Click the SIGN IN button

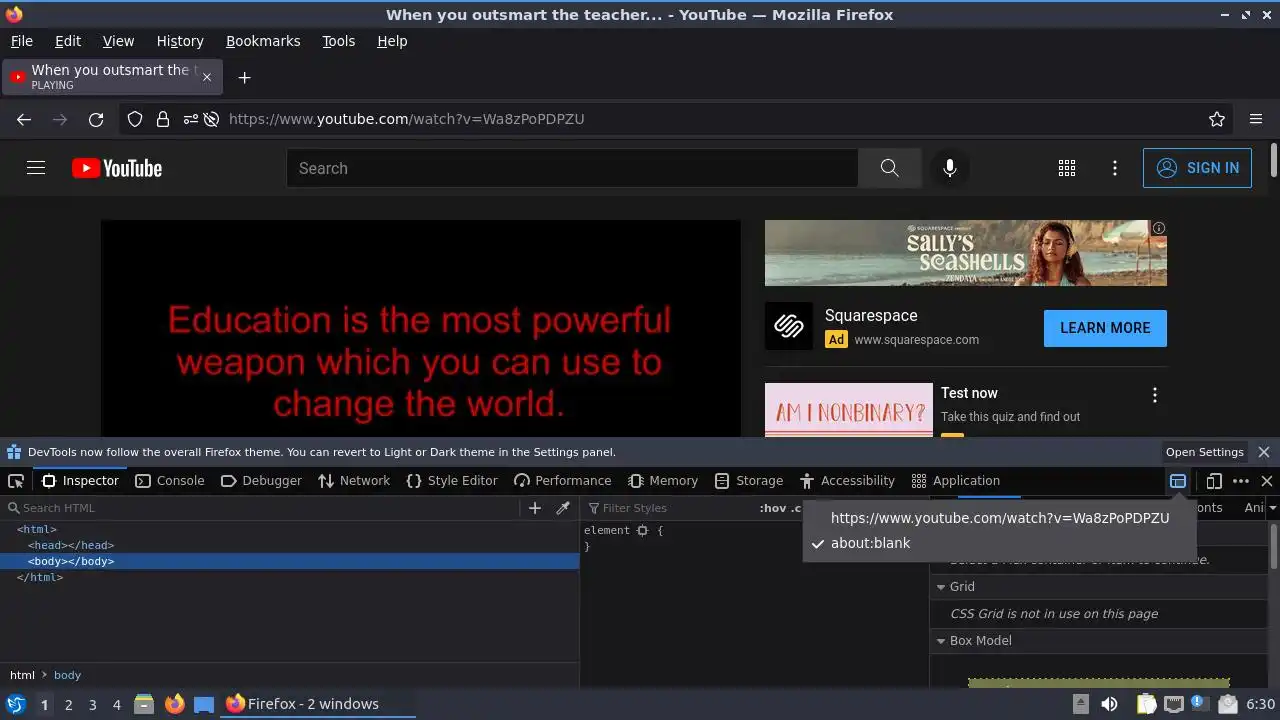click(1197, 168)
